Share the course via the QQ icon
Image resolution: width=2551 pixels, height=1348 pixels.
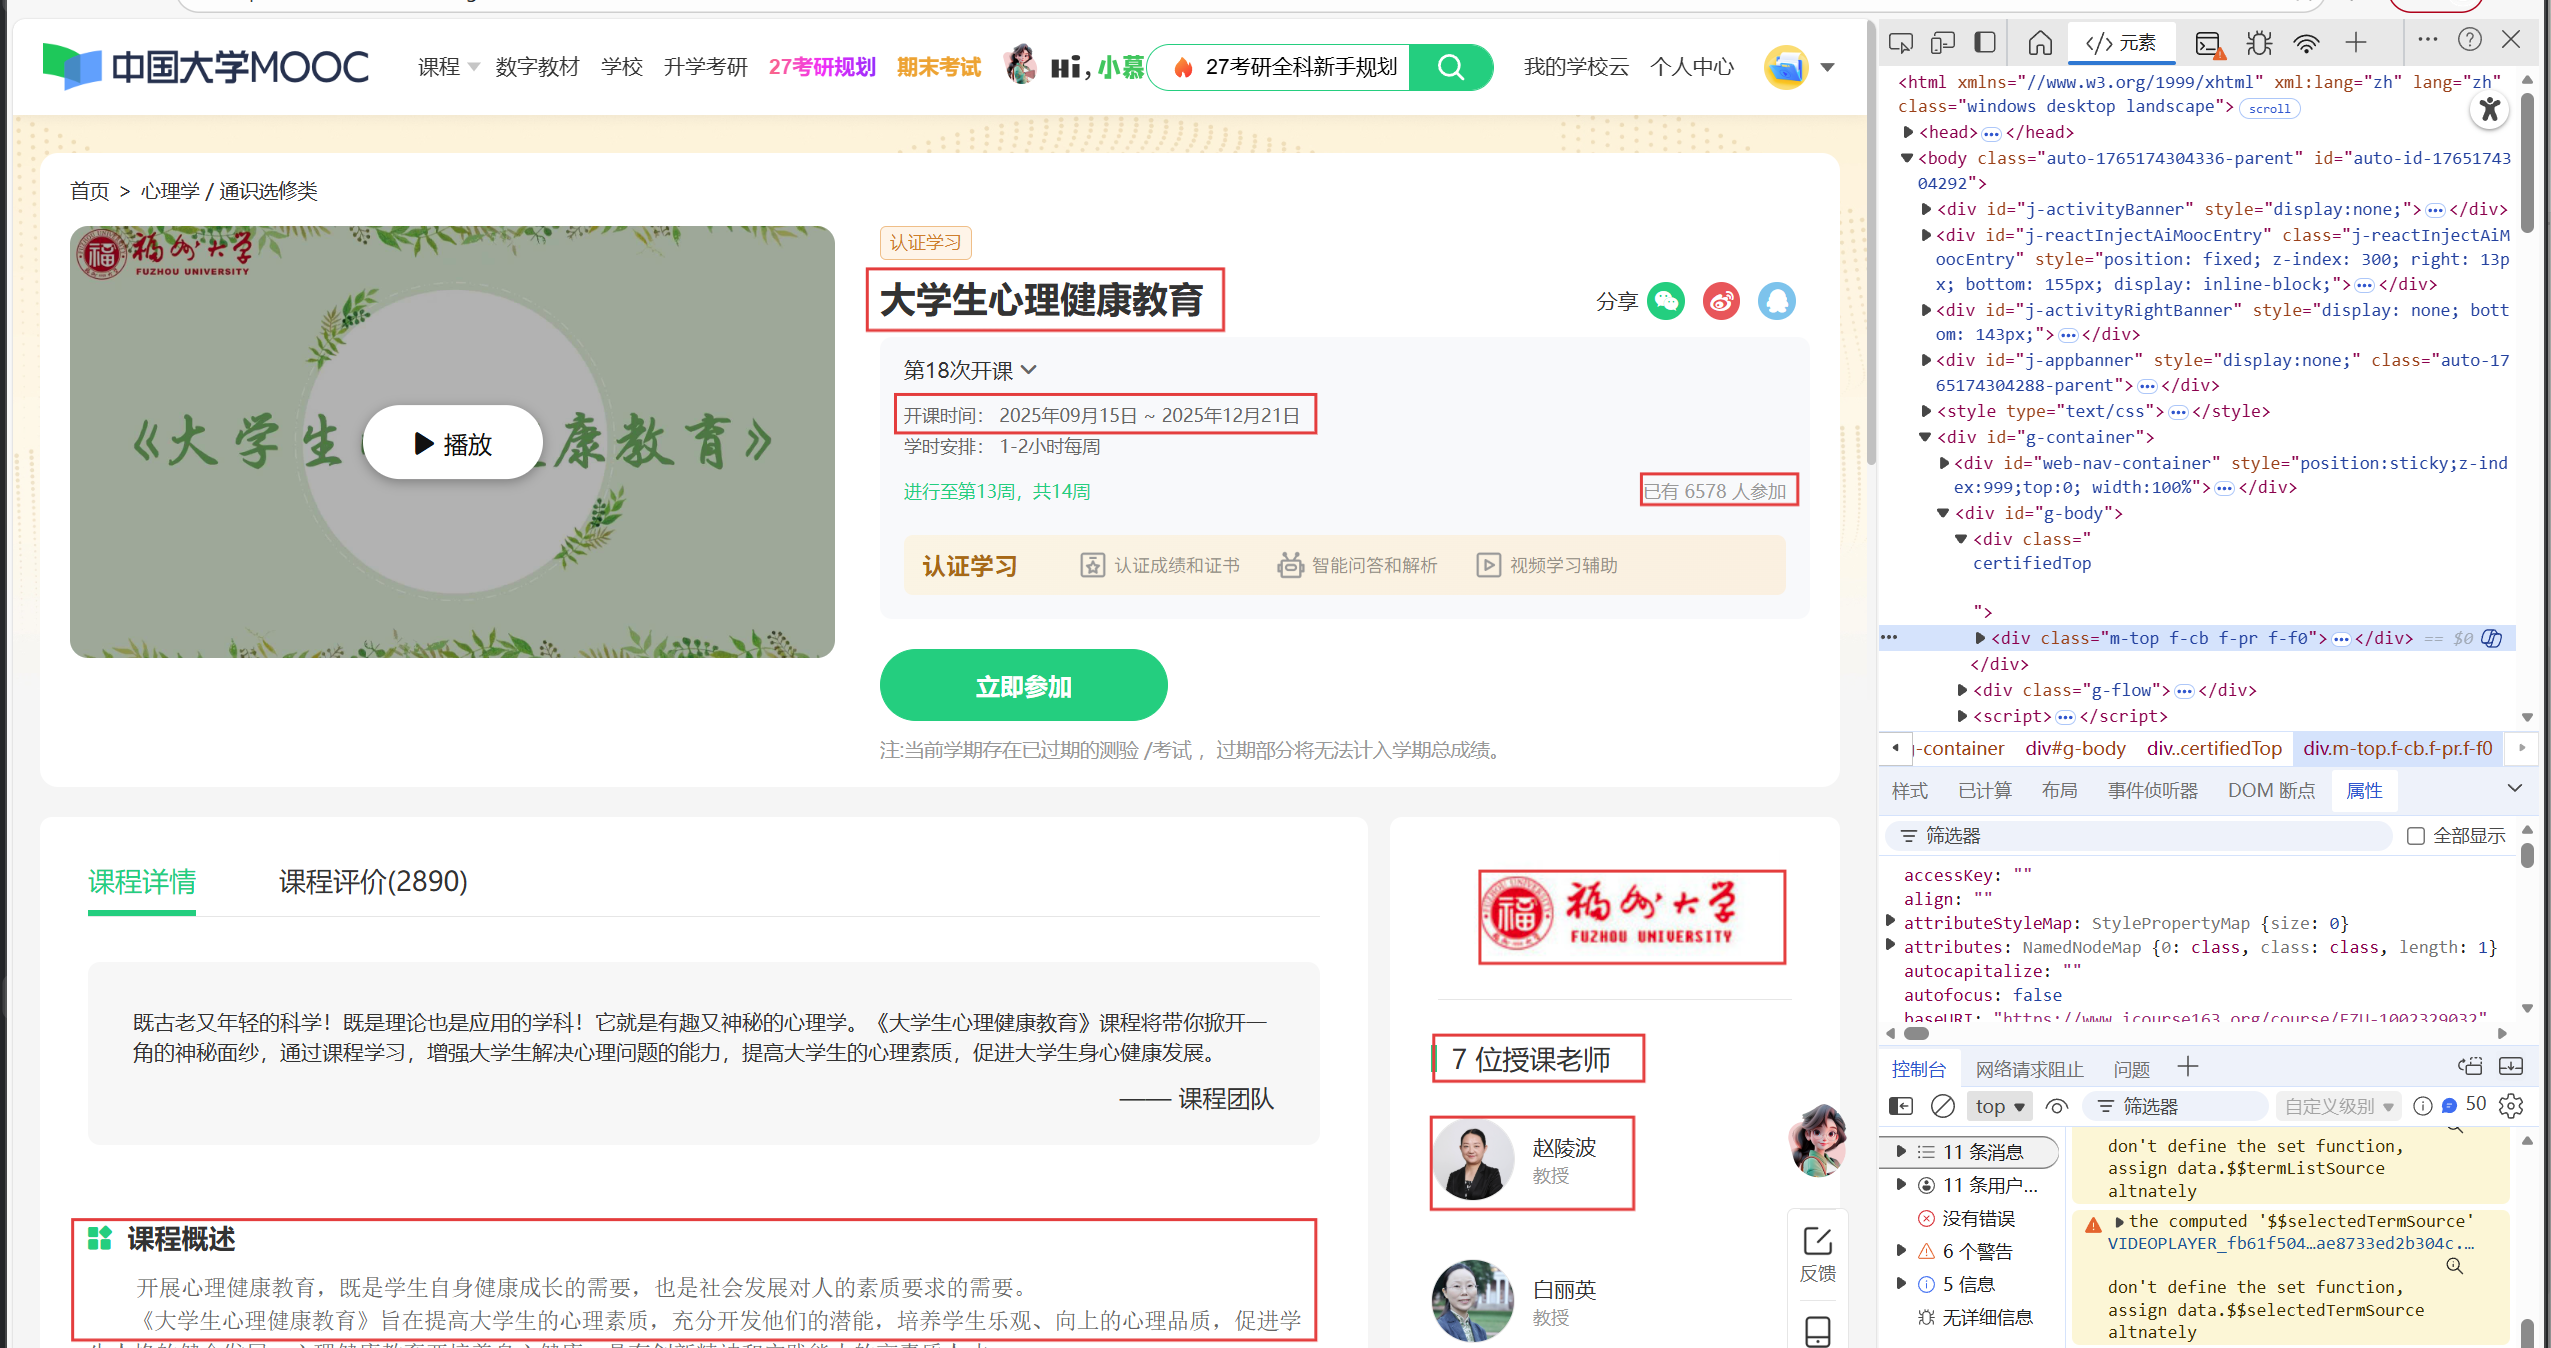1775,300
